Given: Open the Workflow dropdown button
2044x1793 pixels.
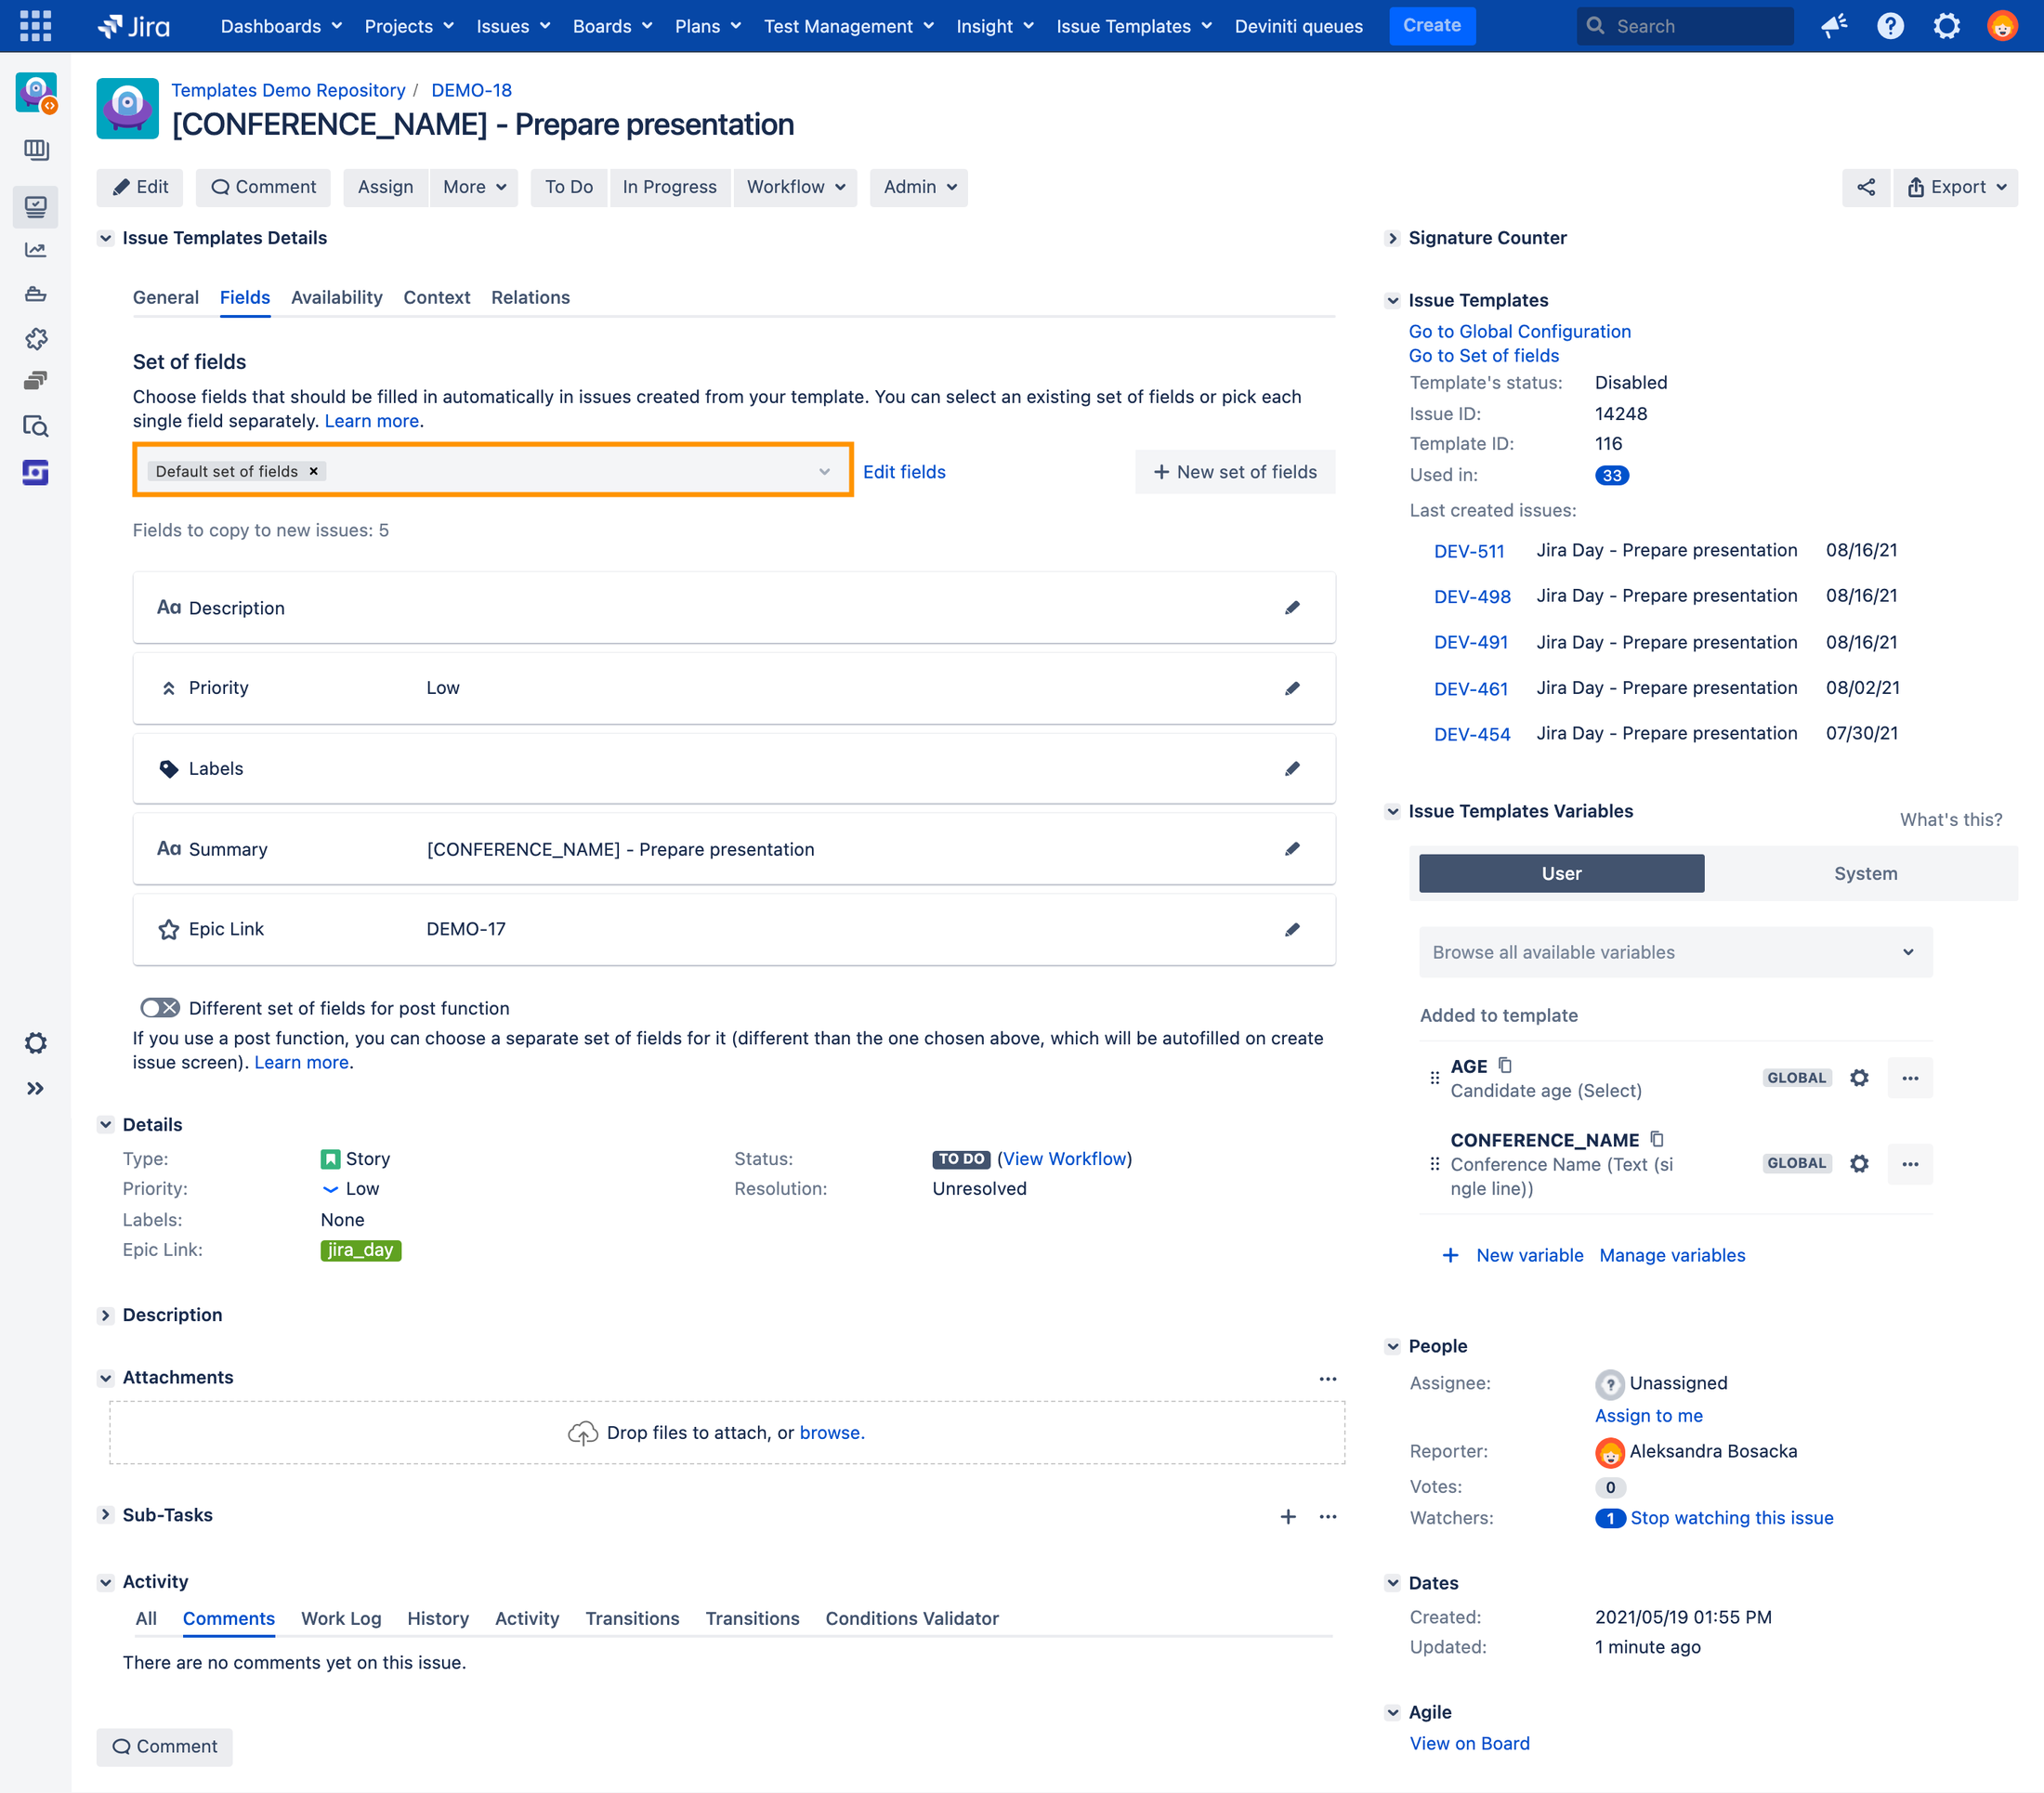Looking at the screenshot, I should click(795, 187).
